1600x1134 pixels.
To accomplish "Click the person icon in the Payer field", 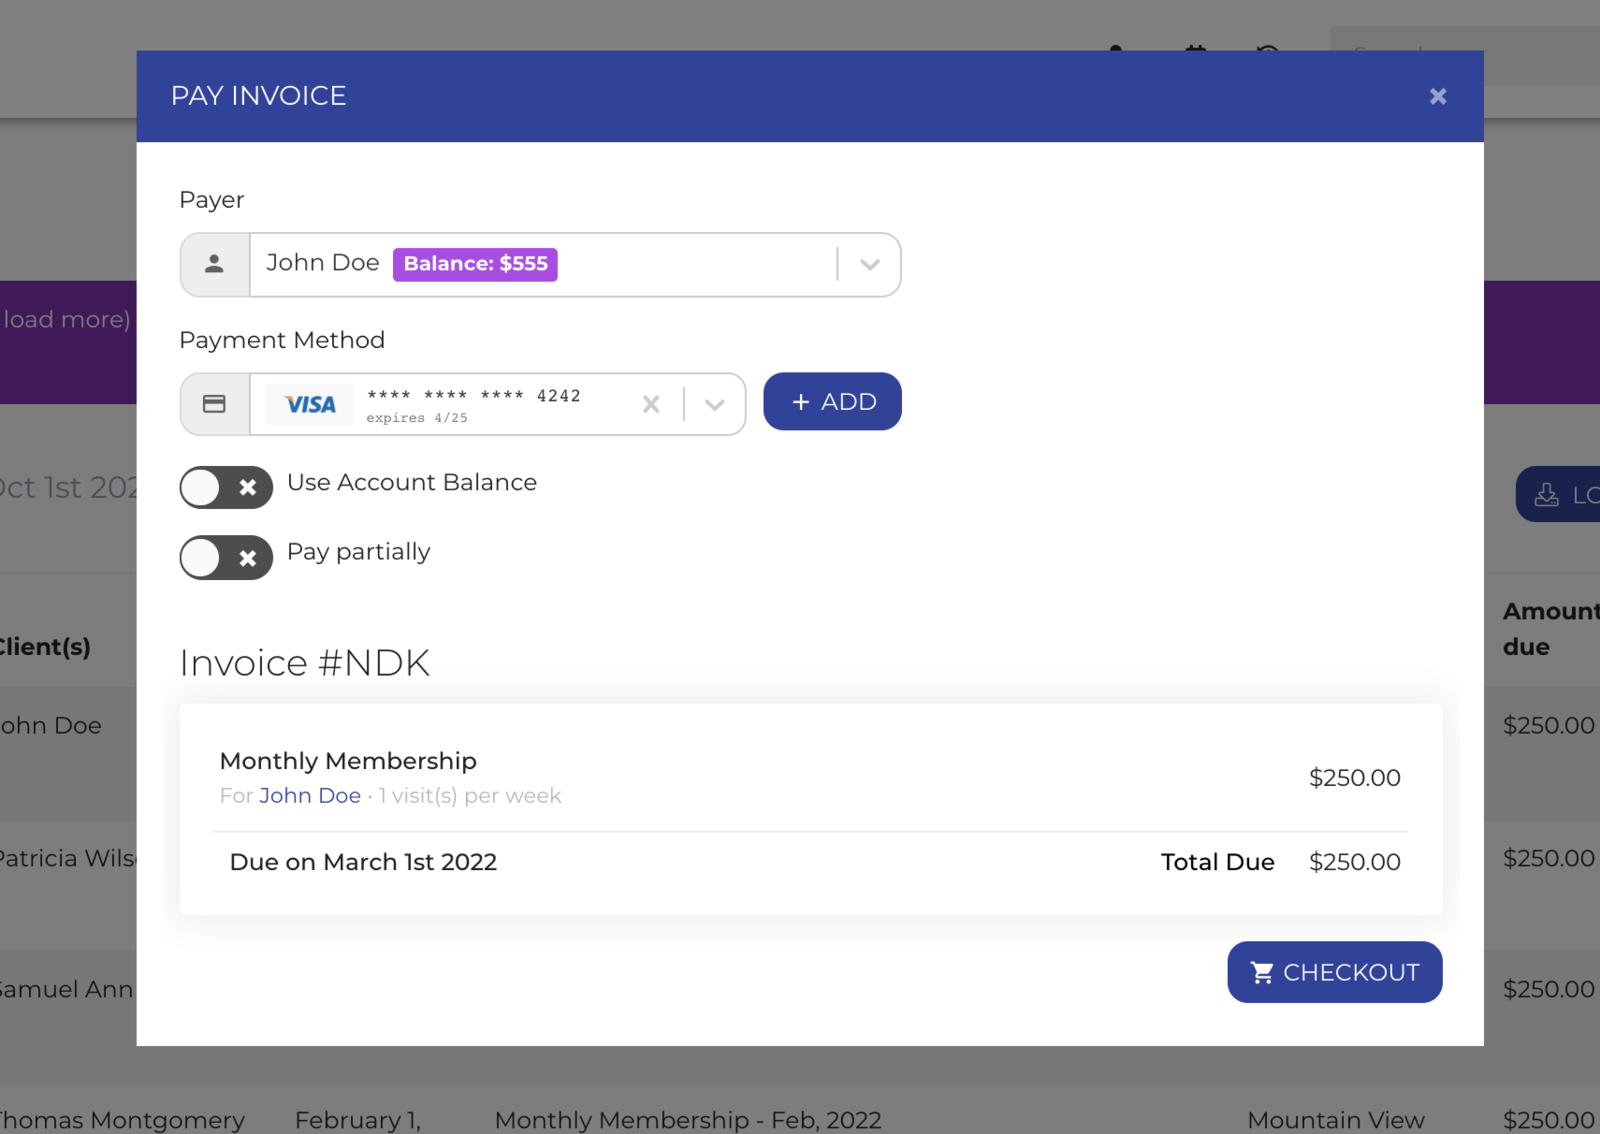I will (x=214, y=264).
